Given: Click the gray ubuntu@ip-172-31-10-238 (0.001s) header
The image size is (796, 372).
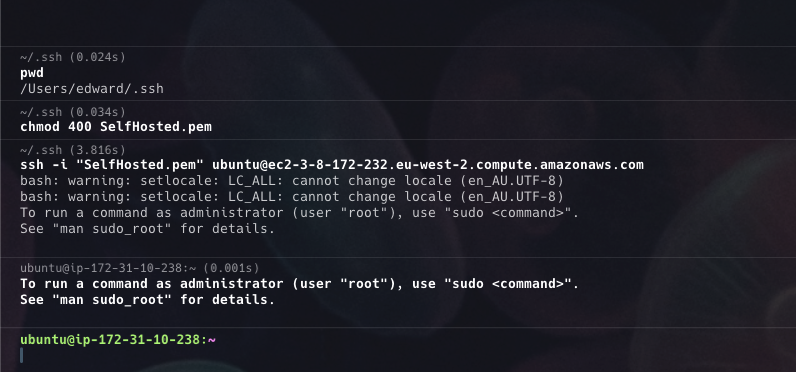Looking at the screenshot, I should click(140, 268).
